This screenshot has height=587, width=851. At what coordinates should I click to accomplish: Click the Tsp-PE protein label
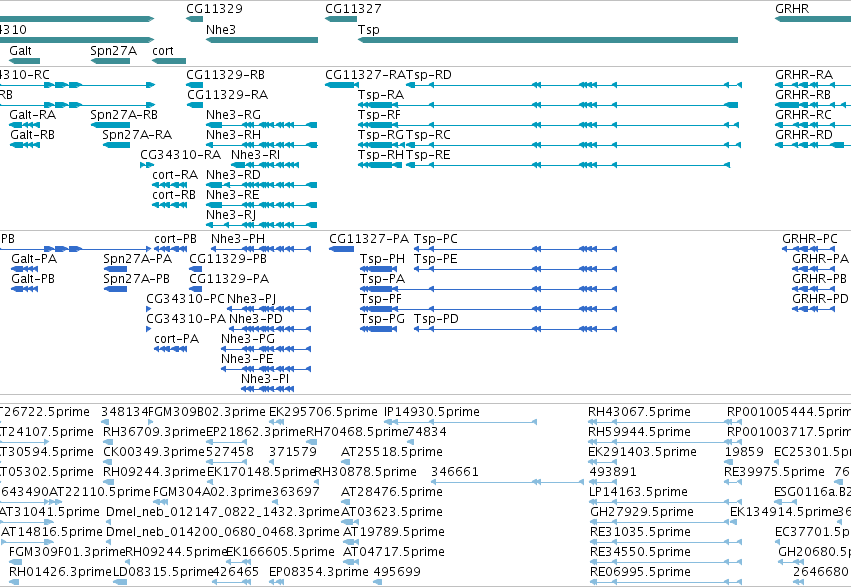[x=435, y=259]
